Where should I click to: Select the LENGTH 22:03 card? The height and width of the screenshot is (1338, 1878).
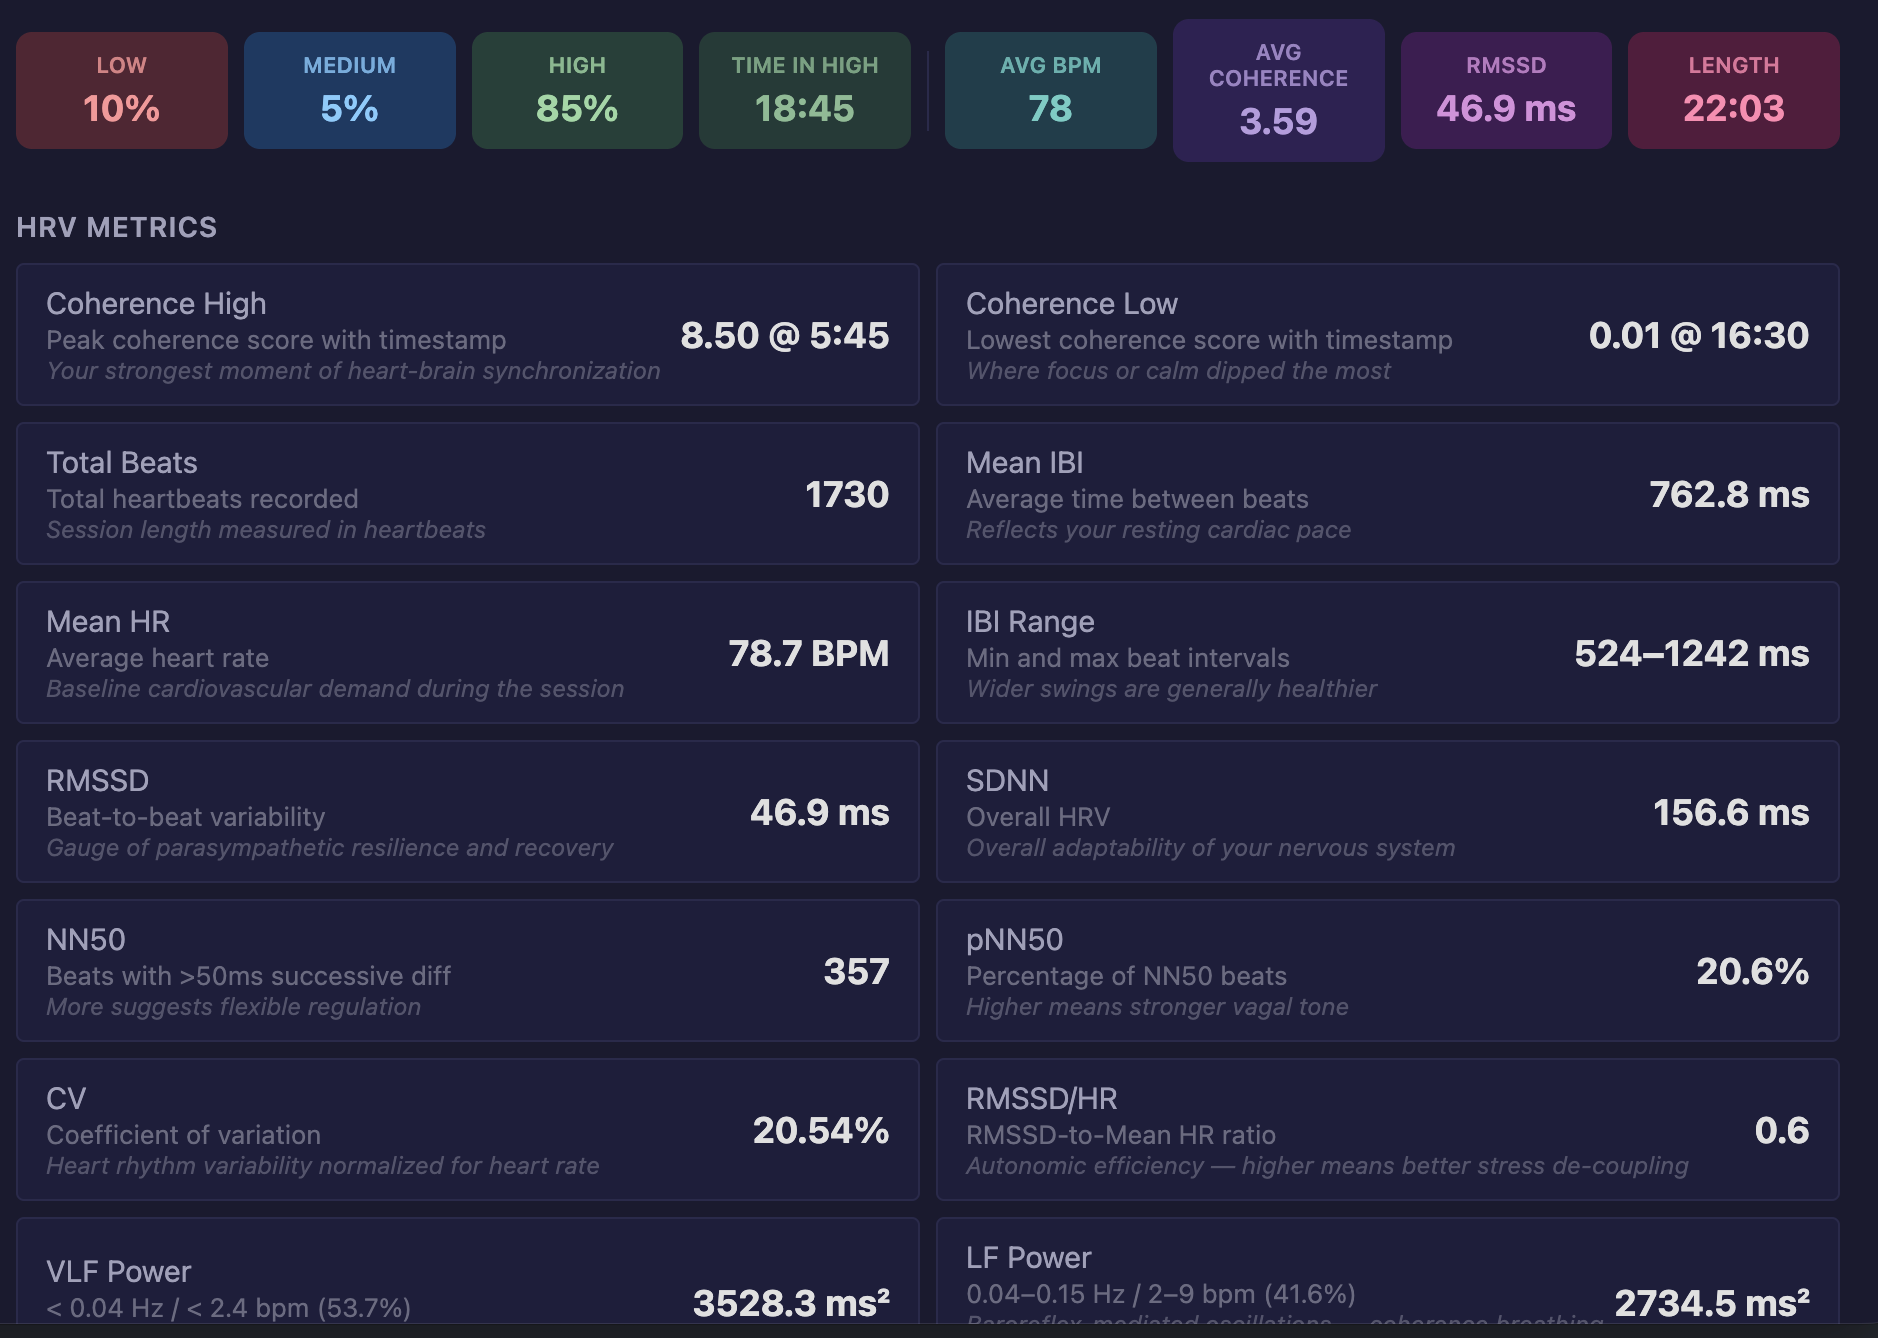pos(1734,91)
